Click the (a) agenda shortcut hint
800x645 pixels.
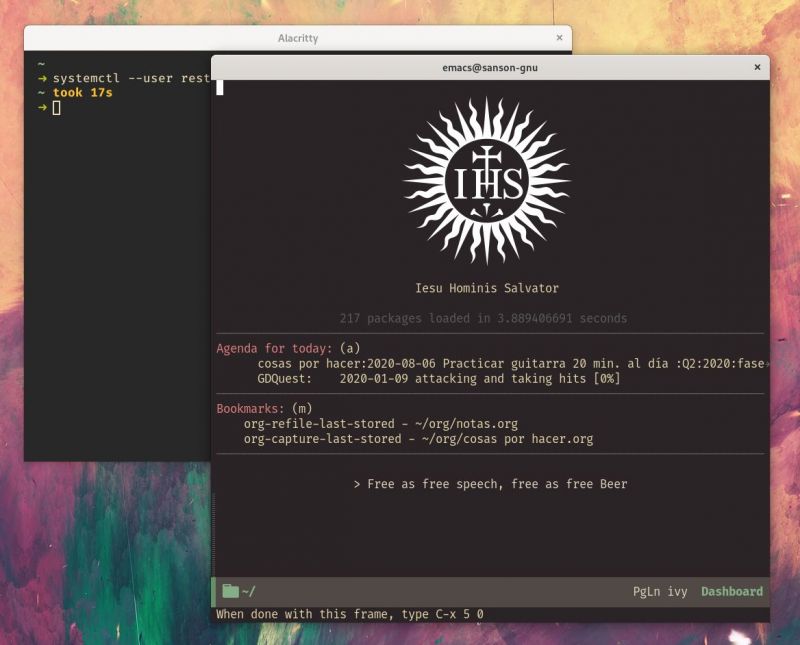(x=350, y=349)
